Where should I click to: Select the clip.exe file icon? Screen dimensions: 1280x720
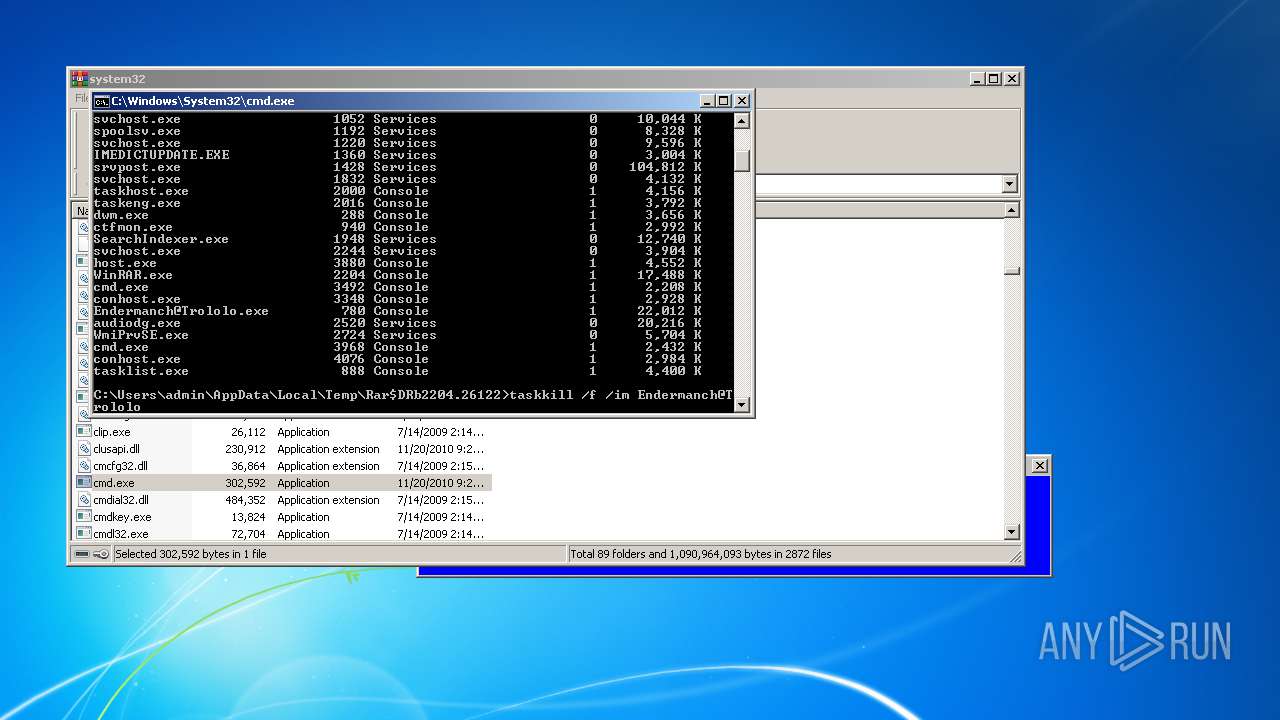click(x=84, y=432)
